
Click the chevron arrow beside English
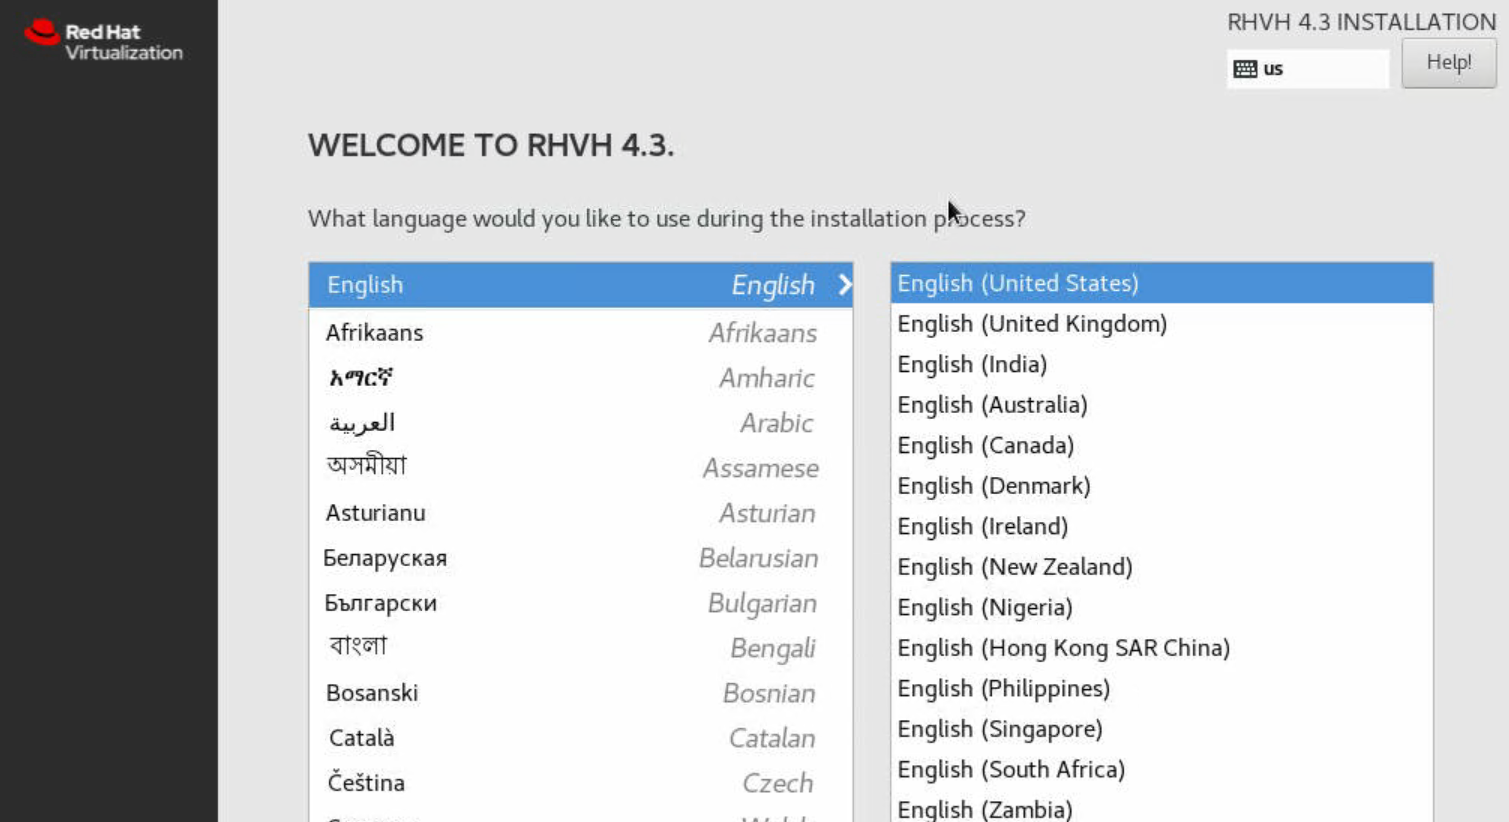(x=844, y=285)
